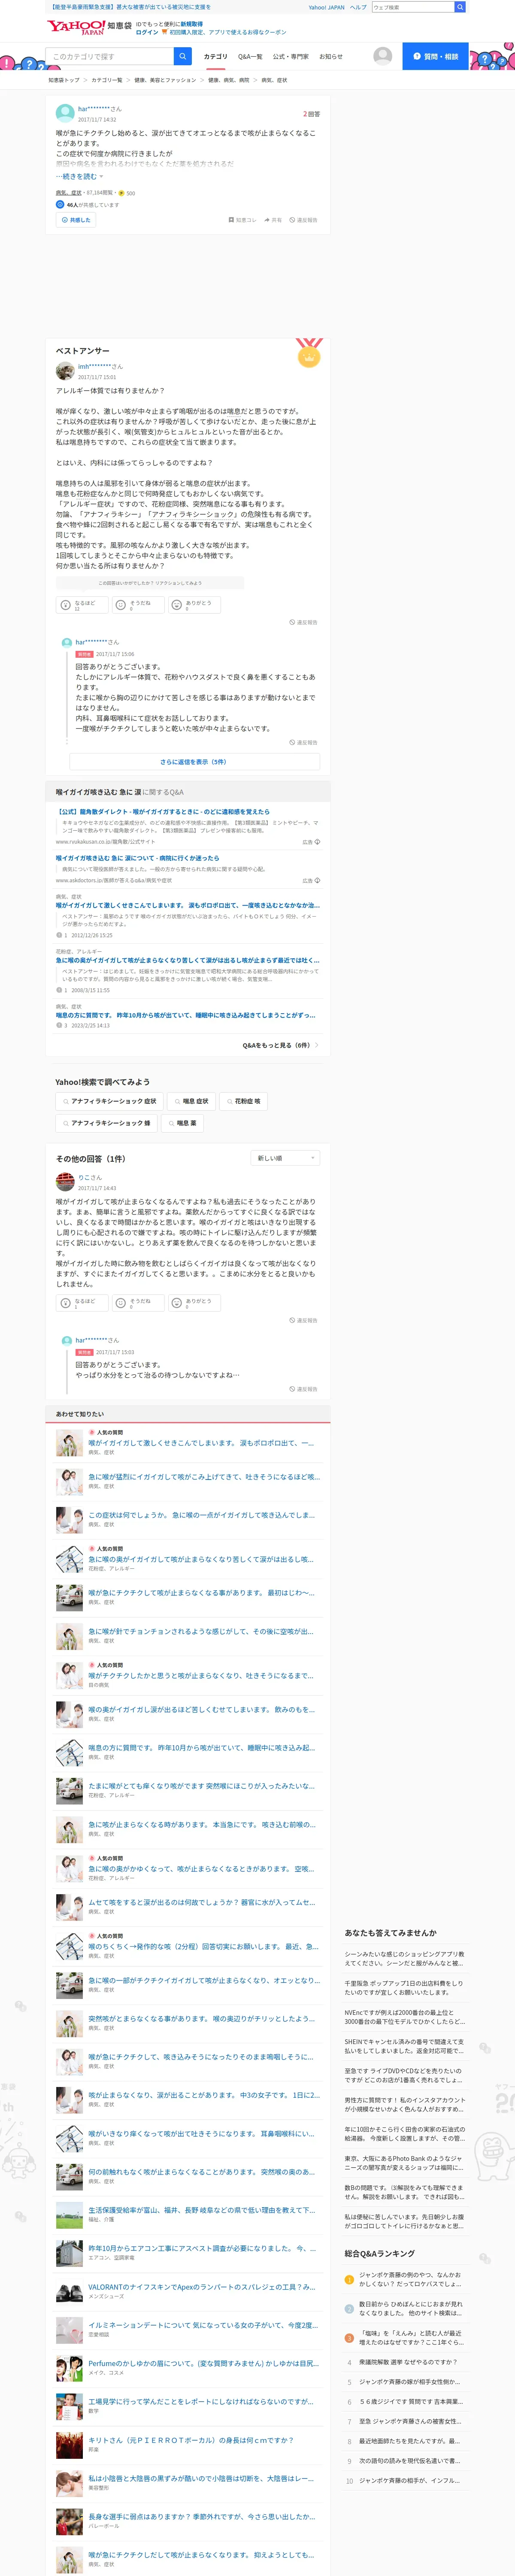
Task: Show more replies さらに返信を表示(5件)
Action: 194,762
